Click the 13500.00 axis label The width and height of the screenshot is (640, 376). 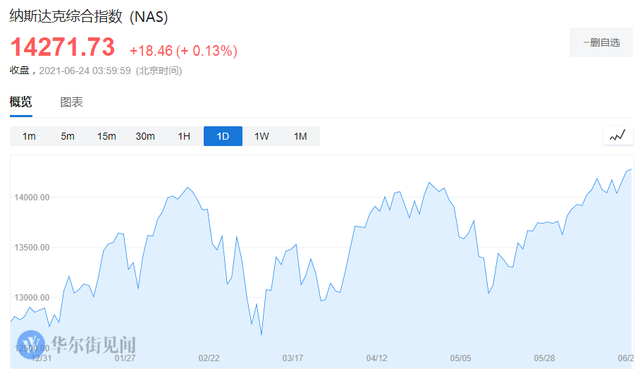tap(32, 247)
